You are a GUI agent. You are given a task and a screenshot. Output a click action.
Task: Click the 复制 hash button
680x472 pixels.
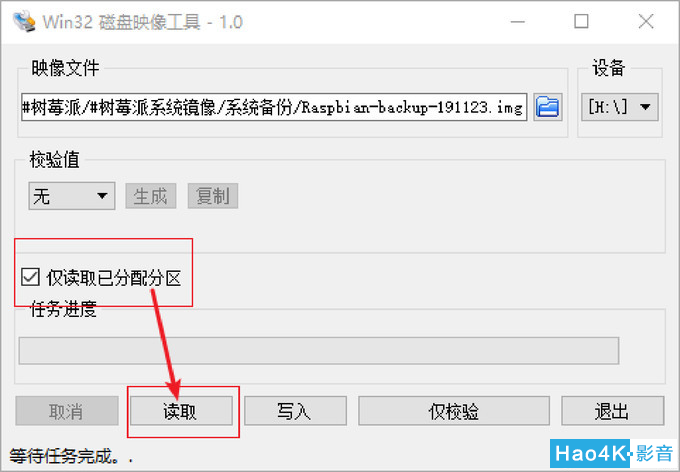(212, 196)
